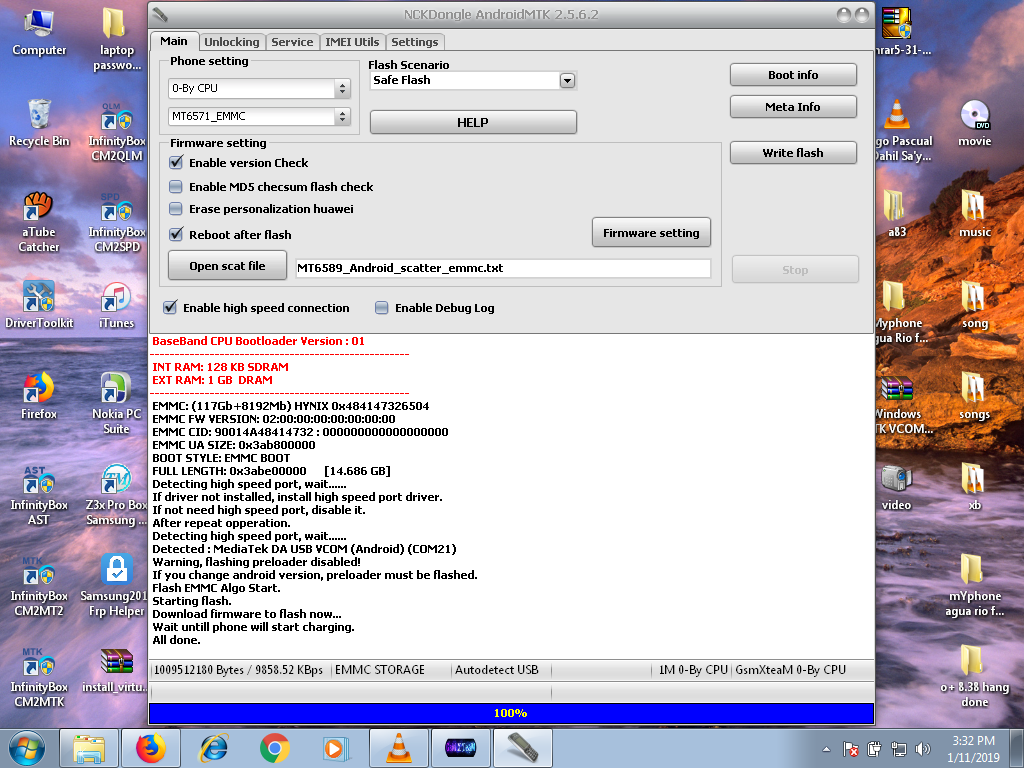
Task: Toggle Erase personalization huawei checkbox
Action: (176, 209)
